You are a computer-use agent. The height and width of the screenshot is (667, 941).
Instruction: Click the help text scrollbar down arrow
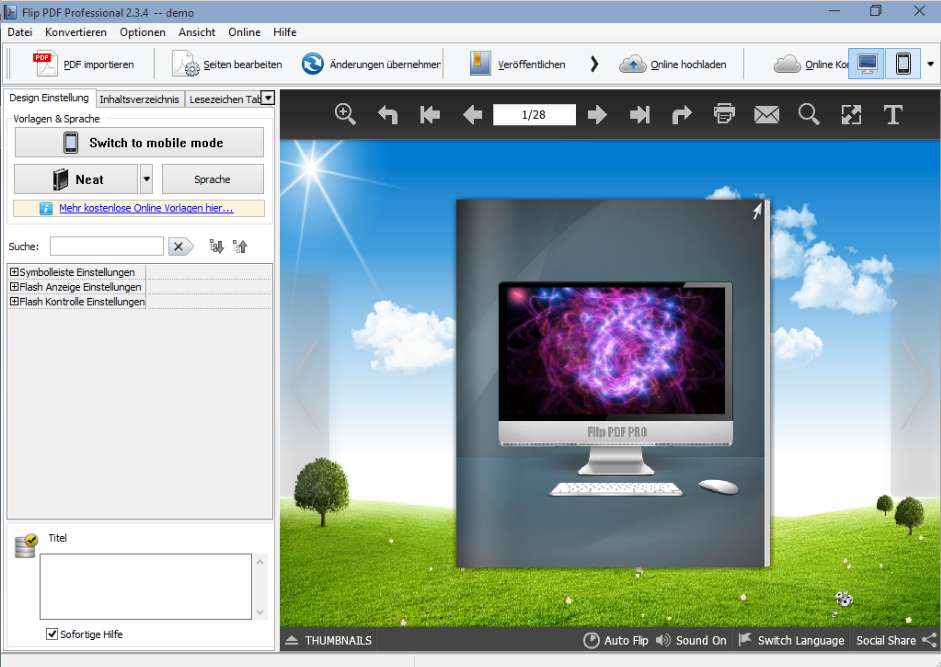click(260, 612)
